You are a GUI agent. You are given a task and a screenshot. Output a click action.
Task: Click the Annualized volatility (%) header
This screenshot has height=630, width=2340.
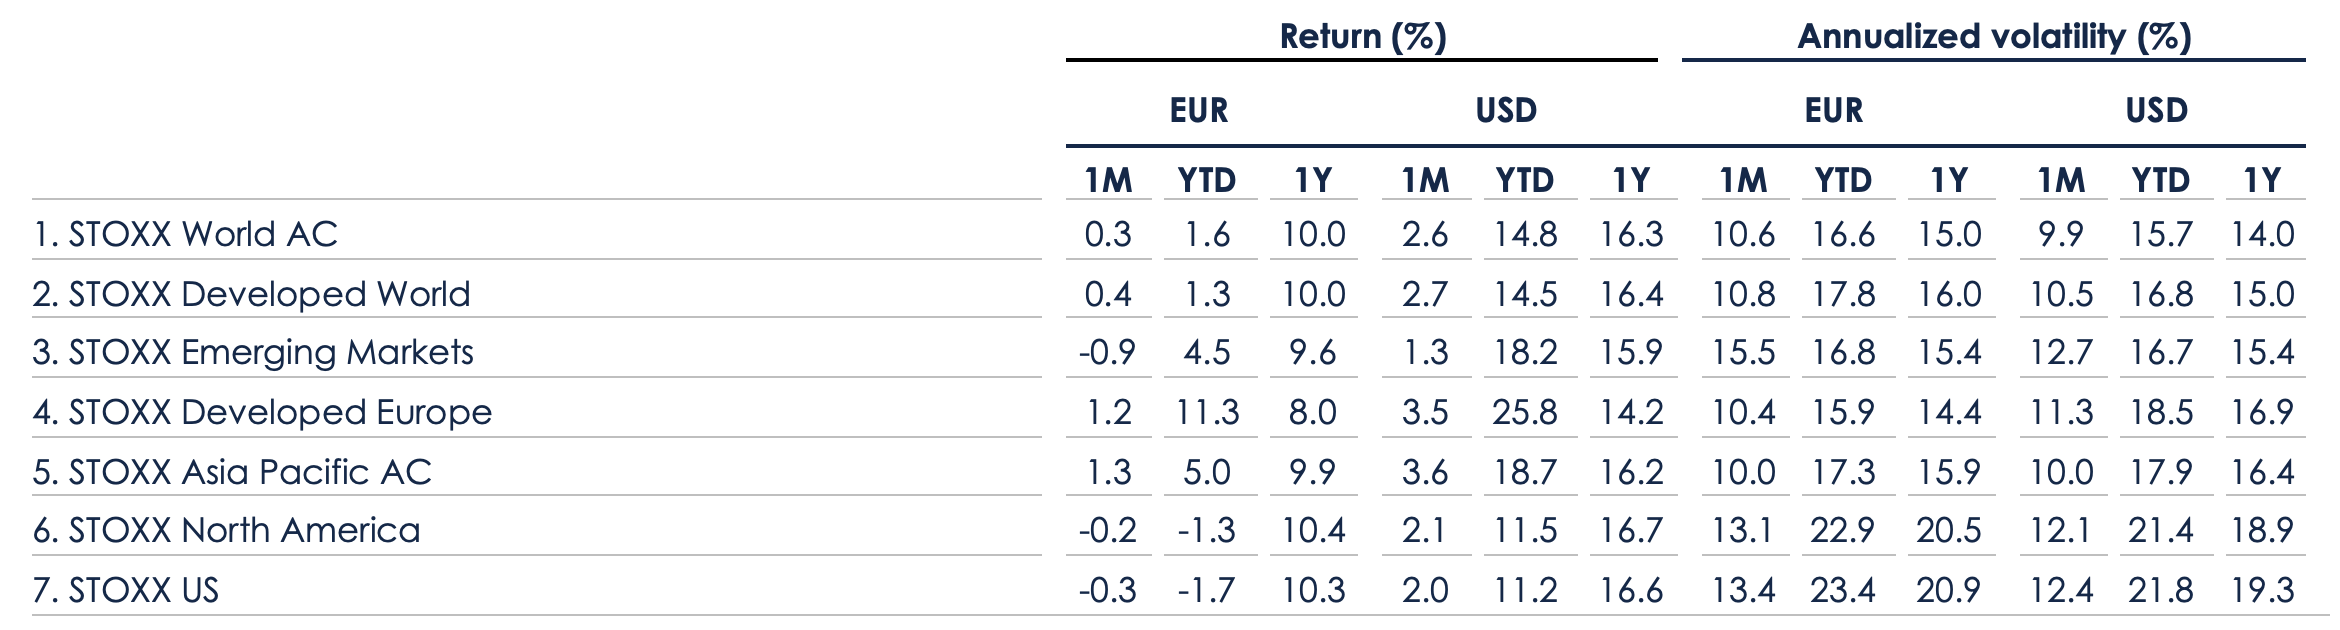pyautogui.click(x=1994, y=37)
